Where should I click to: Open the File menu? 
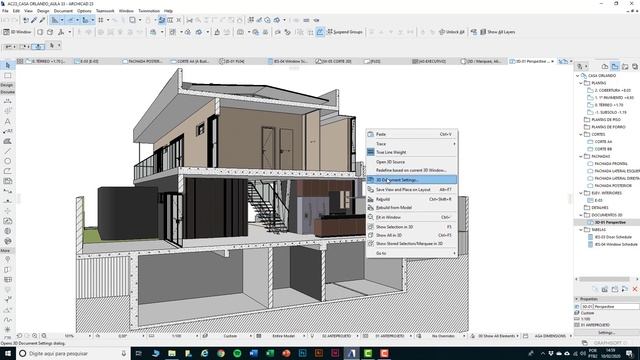coord(5,11)
